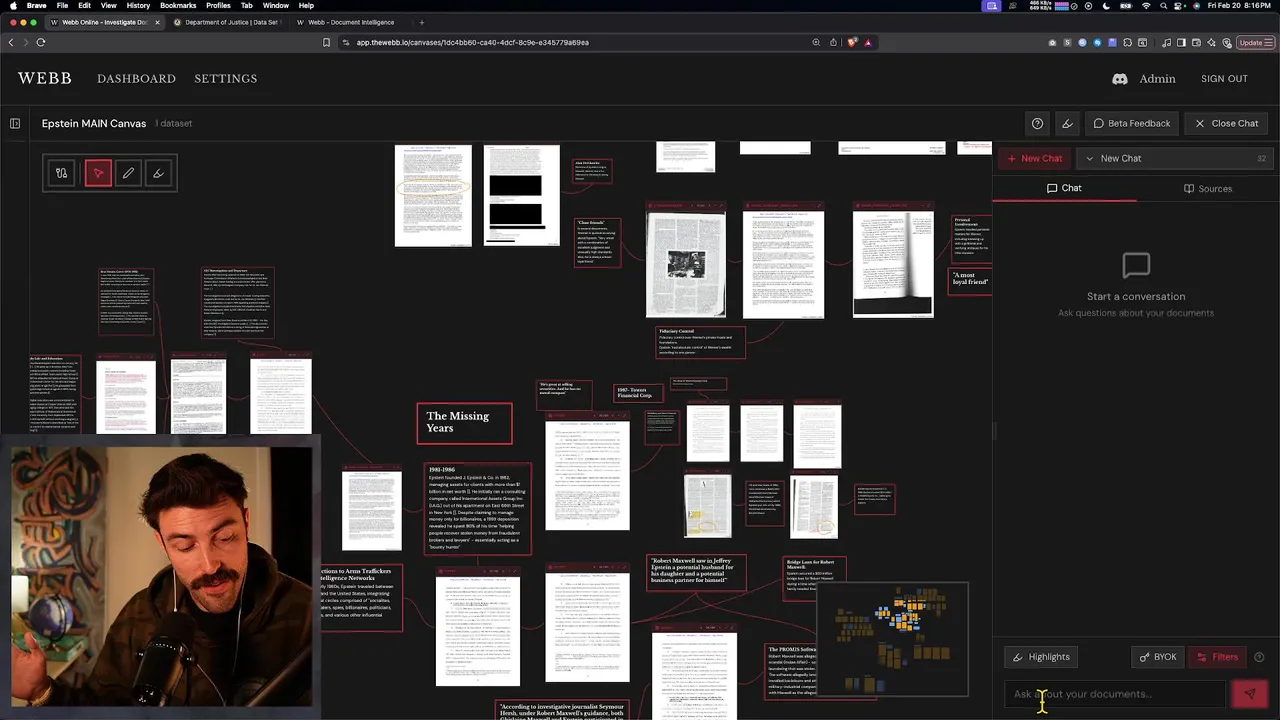Go back using the browser back arrow
This screenshot has width=1280, height=720.
tap(11, 42)
